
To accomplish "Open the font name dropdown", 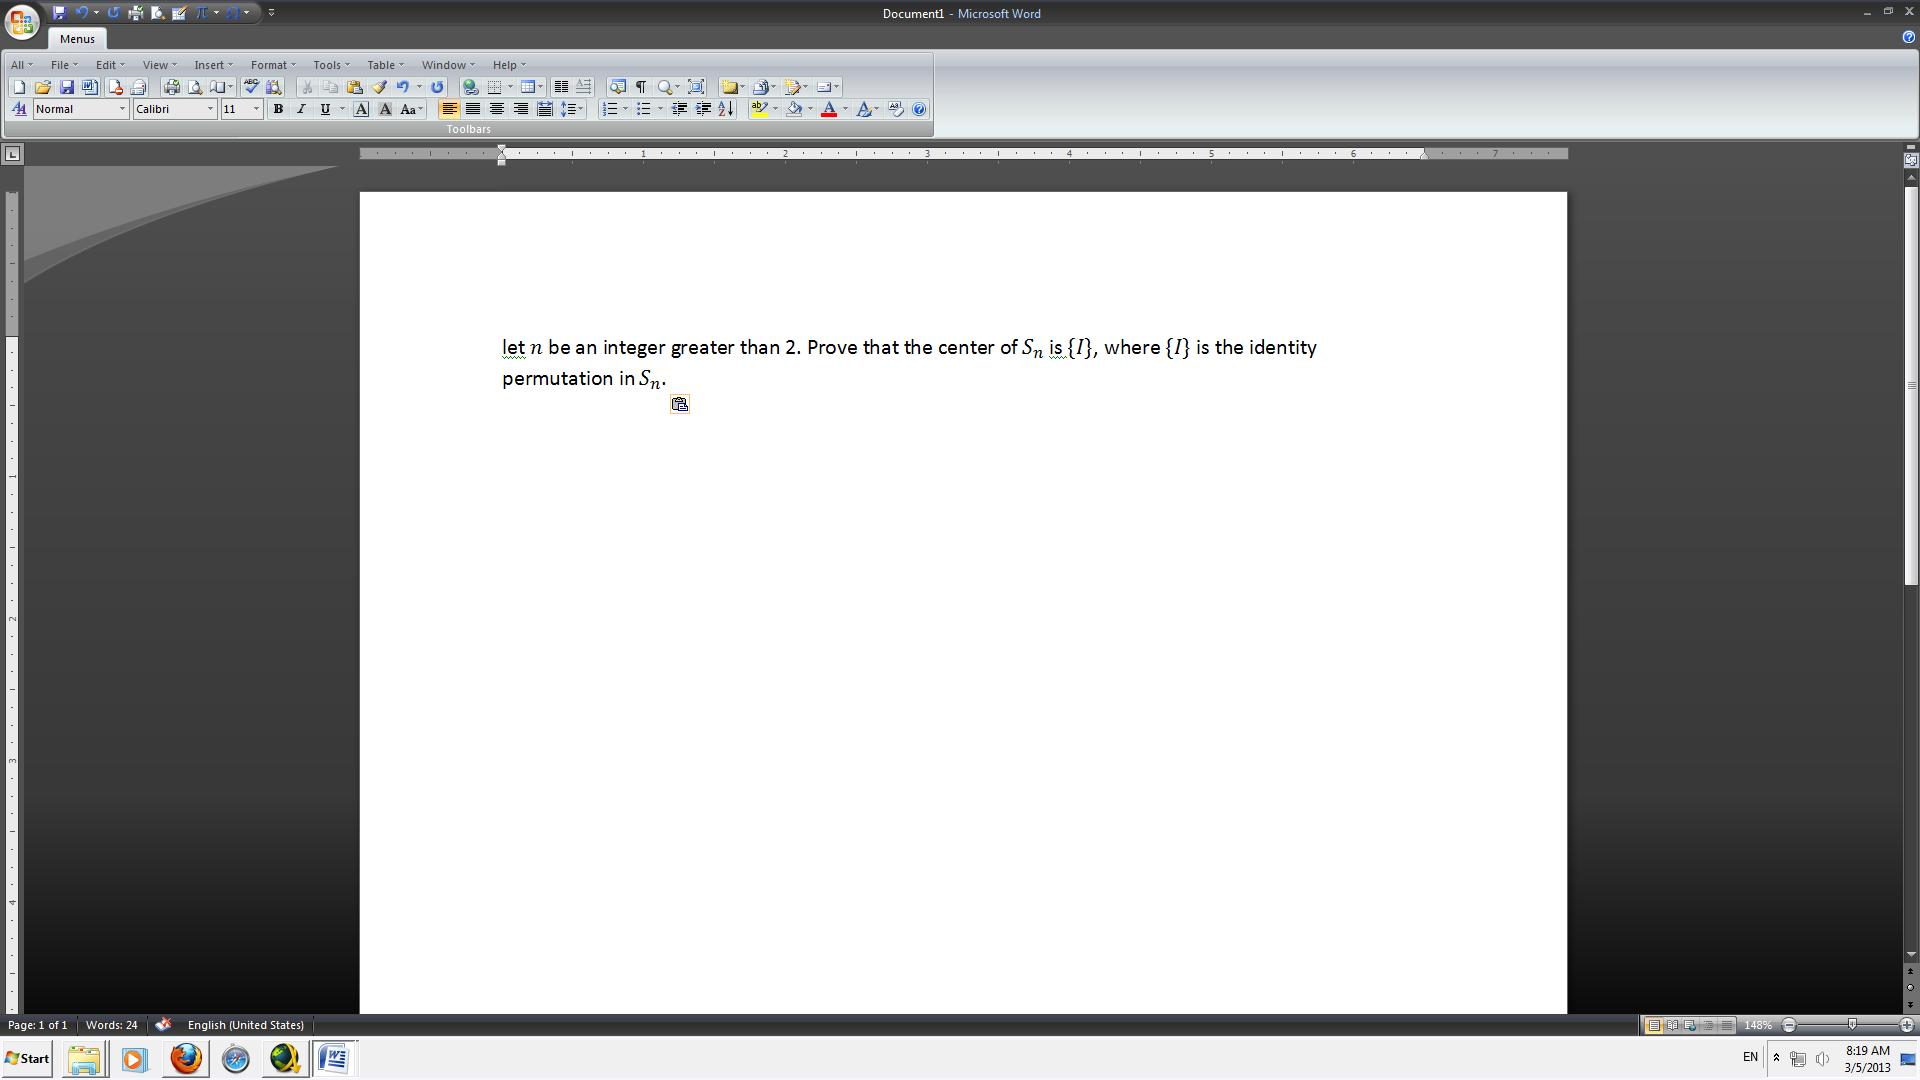I will 211,109.
